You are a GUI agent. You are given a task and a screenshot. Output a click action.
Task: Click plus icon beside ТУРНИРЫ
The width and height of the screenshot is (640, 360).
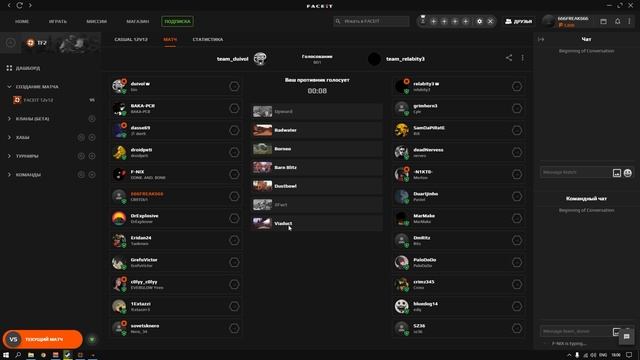click(x=92, y=156)
